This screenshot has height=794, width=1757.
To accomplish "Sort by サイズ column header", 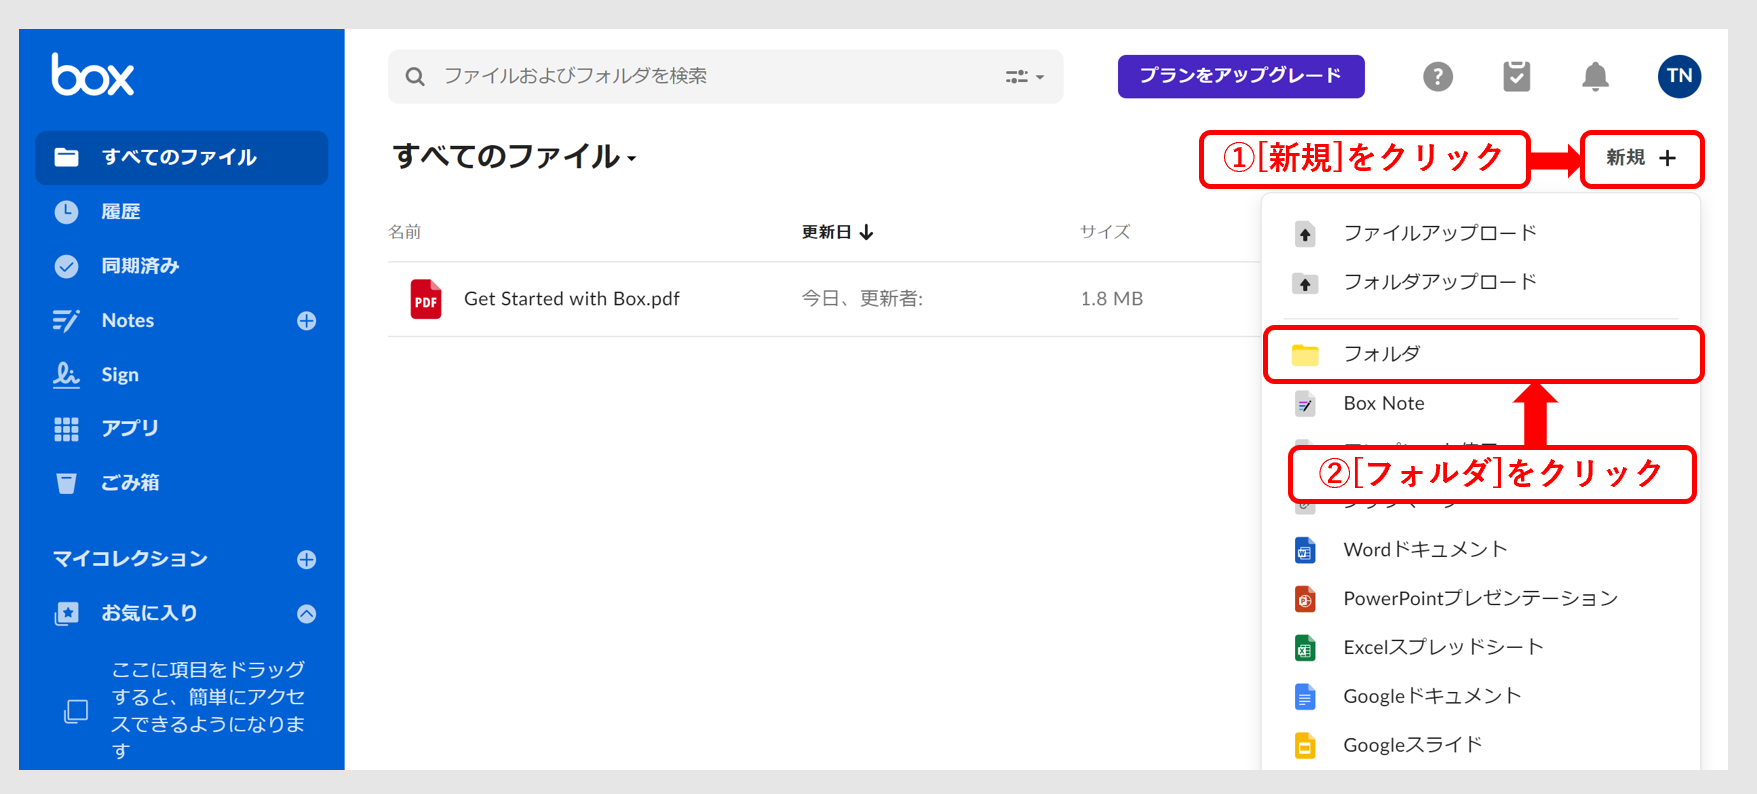I will 1105,232.
